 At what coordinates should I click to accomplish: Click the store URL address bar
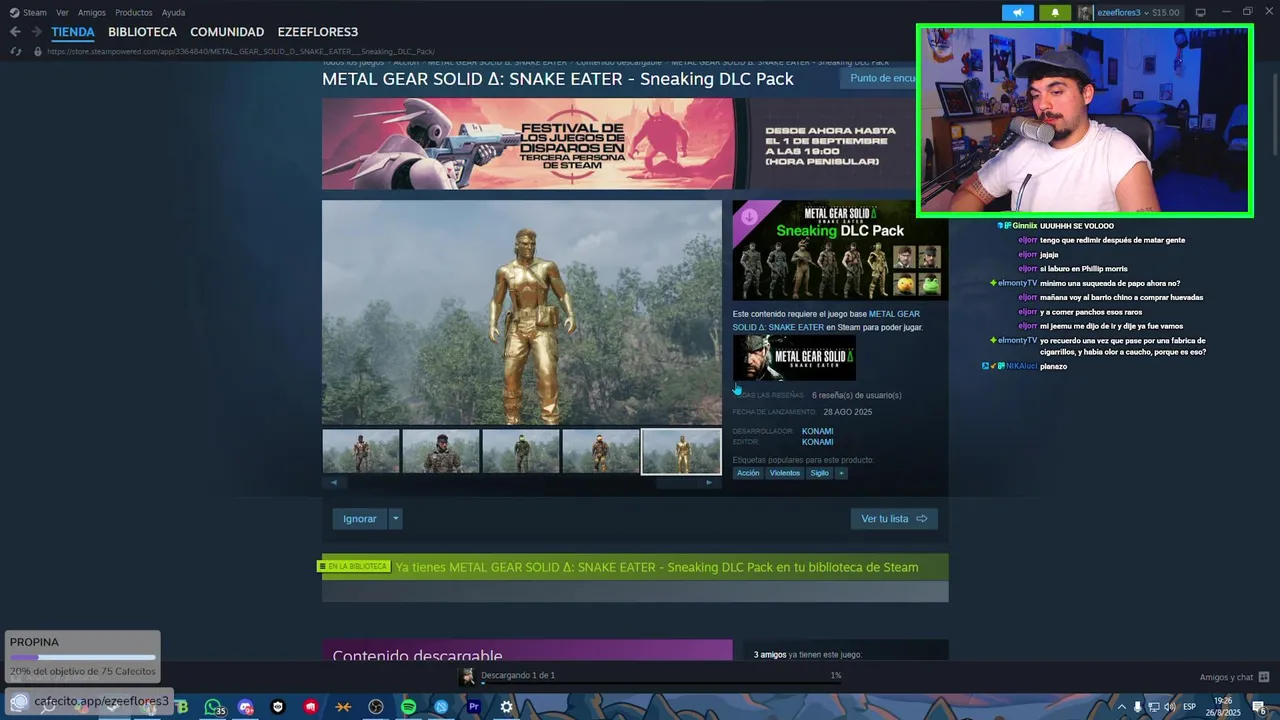click(x=240, y=51)
